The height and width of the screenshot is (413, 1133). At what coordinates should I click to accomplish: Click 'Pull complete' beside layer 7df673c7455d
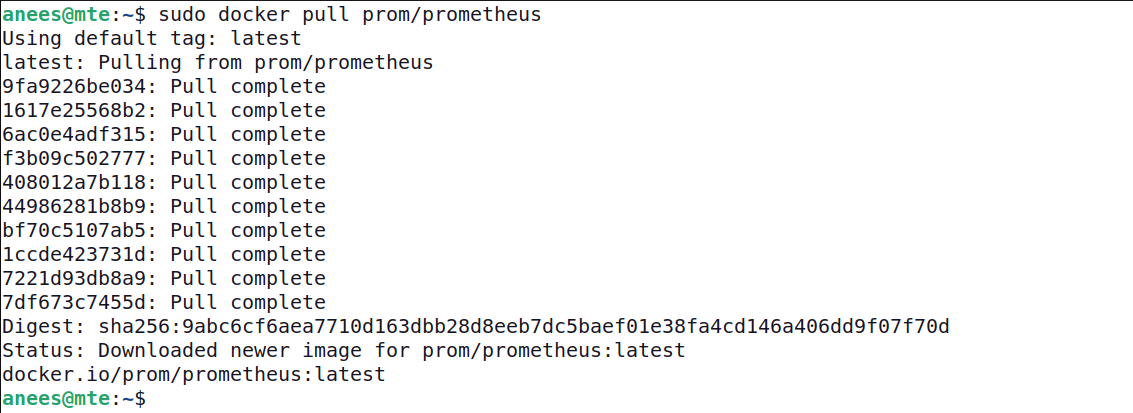[248, 302]
